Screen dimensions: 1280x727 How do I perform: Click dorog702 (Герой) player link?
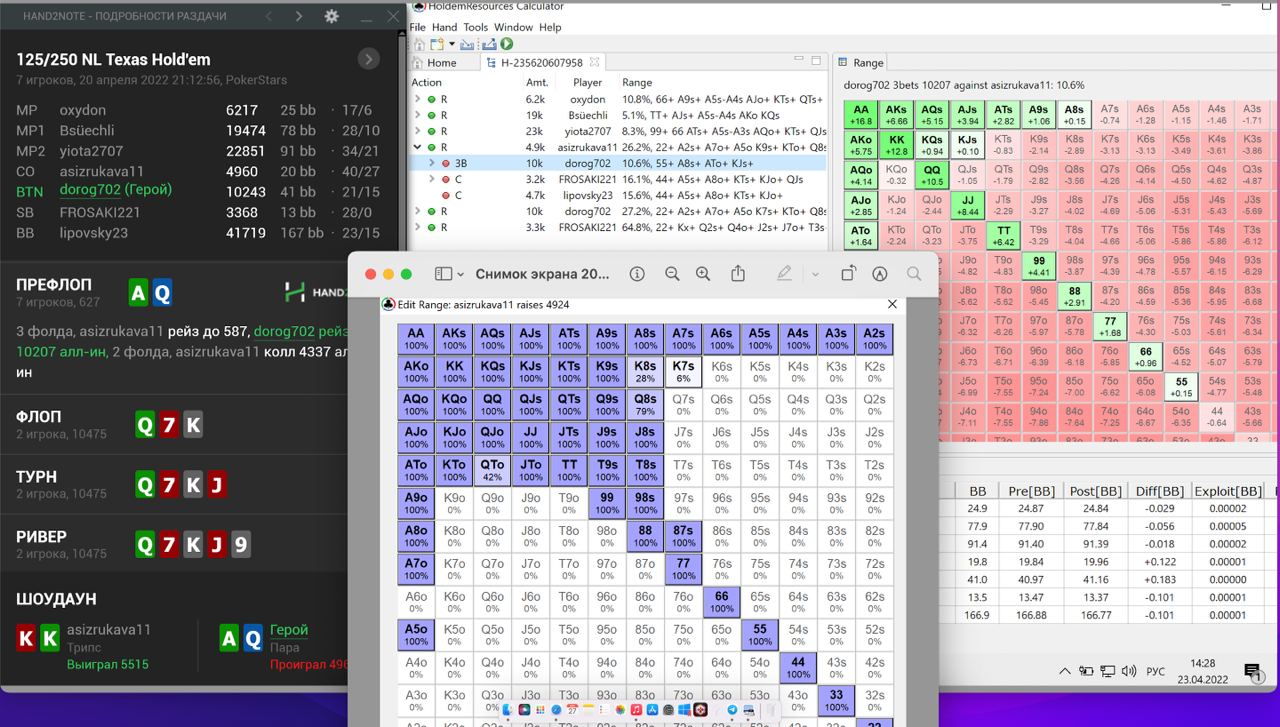pyautogui.click(x=115, y=190)
